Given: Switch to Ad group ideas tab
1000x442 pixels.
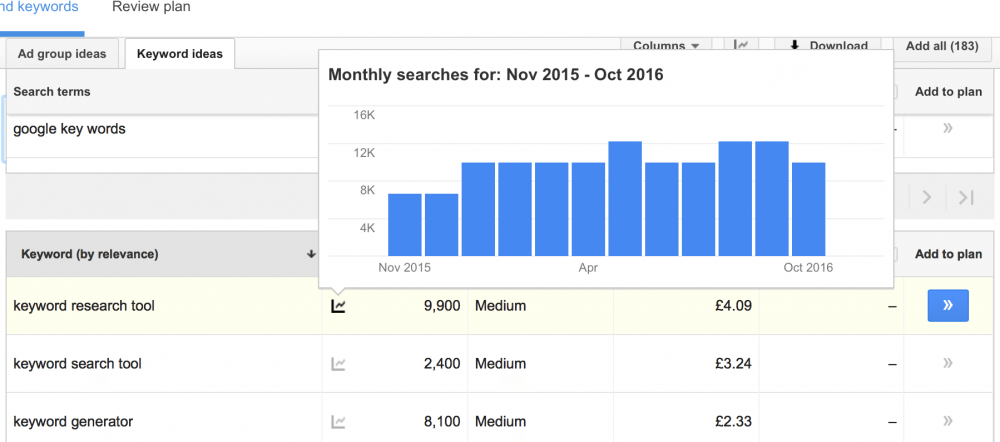Looking at the screenshot, I should [x=62, y=54].
